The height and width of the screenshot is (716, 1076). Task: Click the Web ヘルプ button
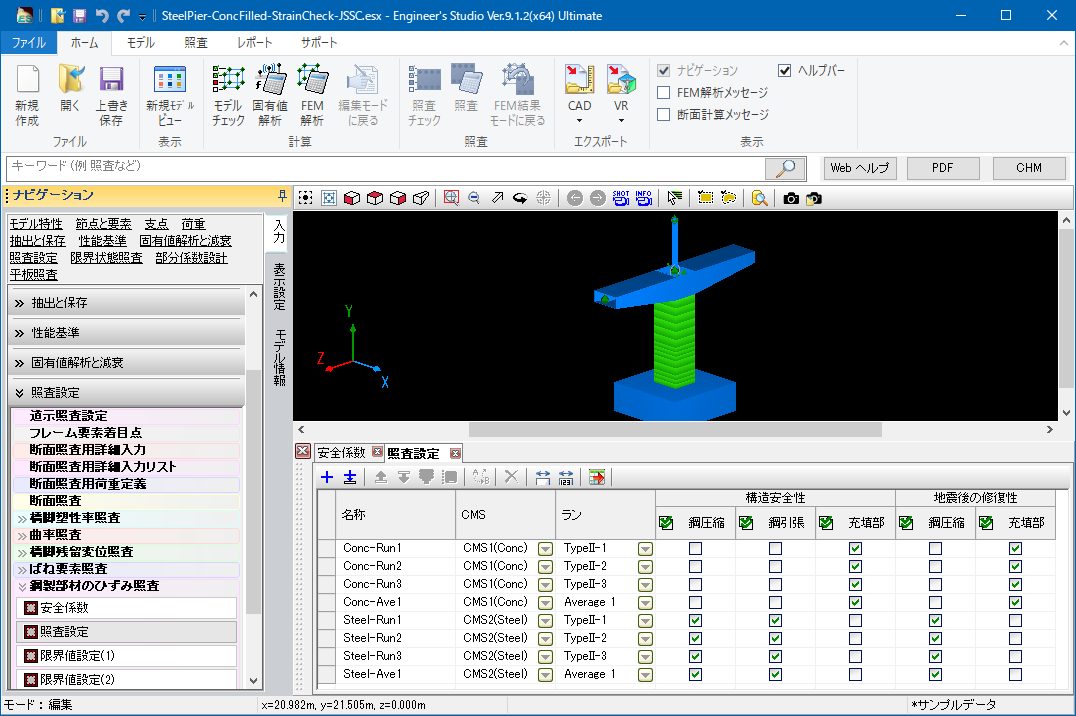859,168
